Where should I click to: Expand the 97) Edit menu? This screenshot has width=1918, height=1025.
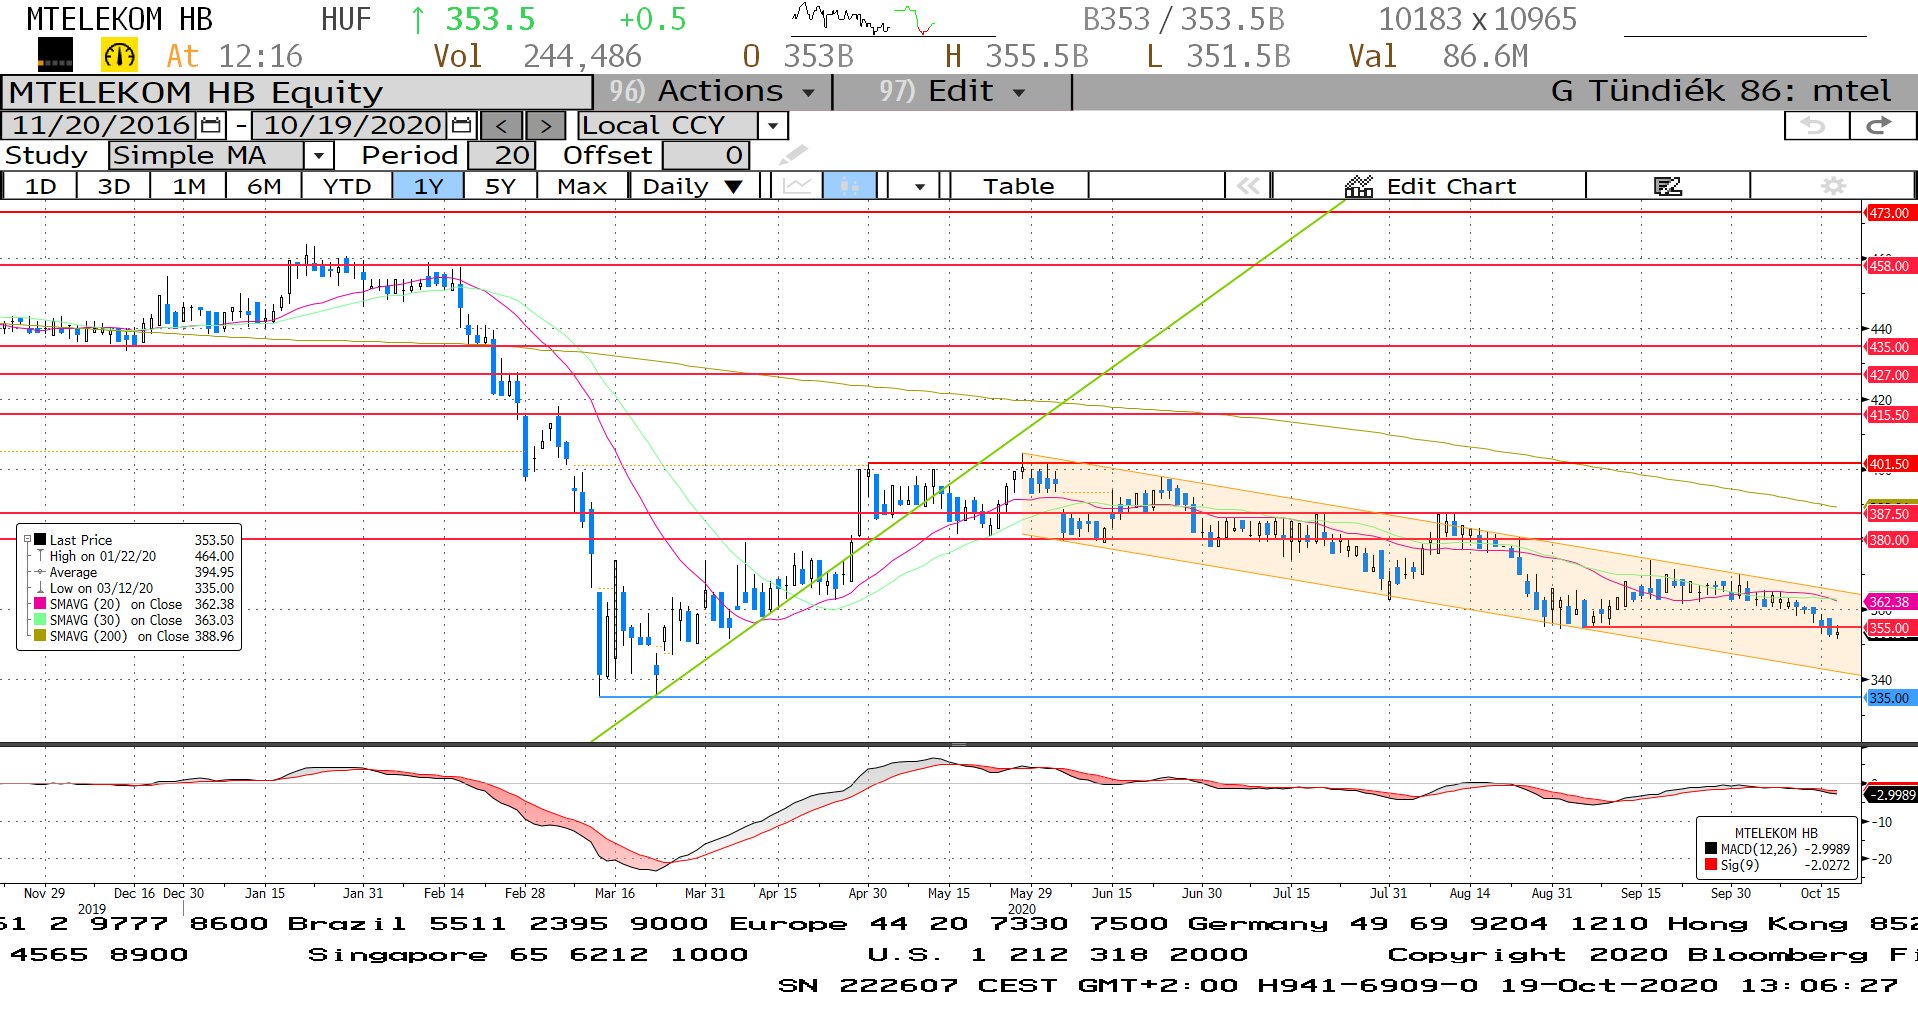[x=952, y=91]
